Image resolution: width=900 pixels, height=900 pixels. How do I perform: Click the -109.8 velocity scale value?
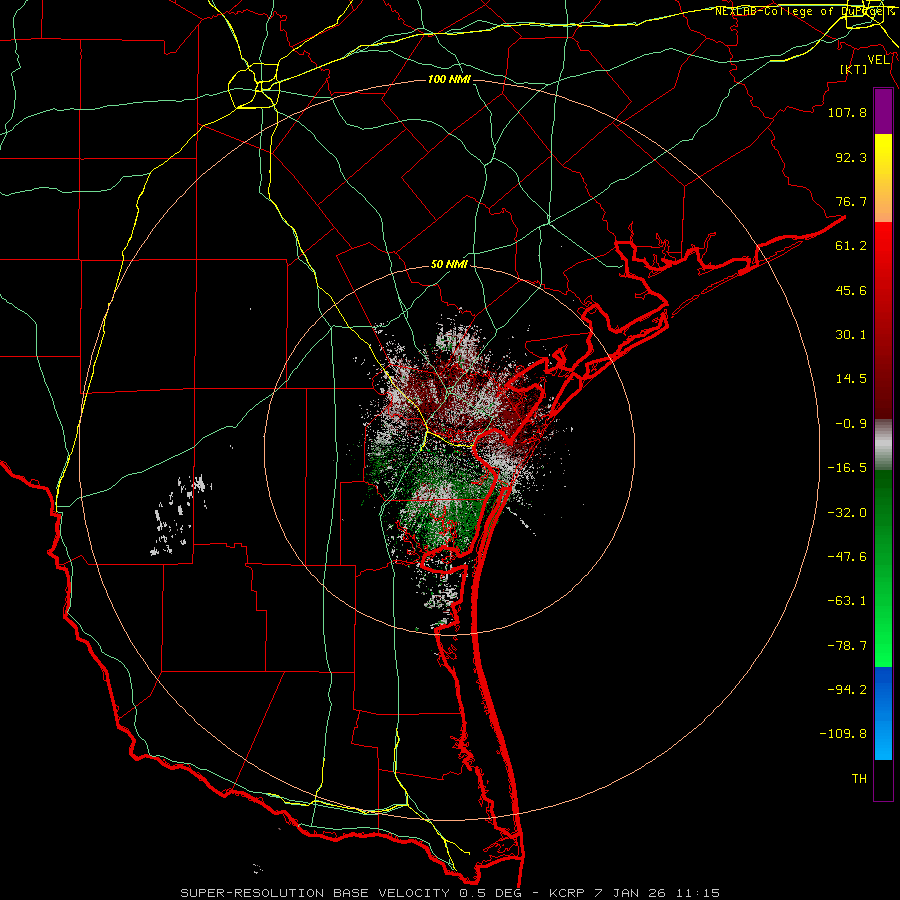(843, 734)
